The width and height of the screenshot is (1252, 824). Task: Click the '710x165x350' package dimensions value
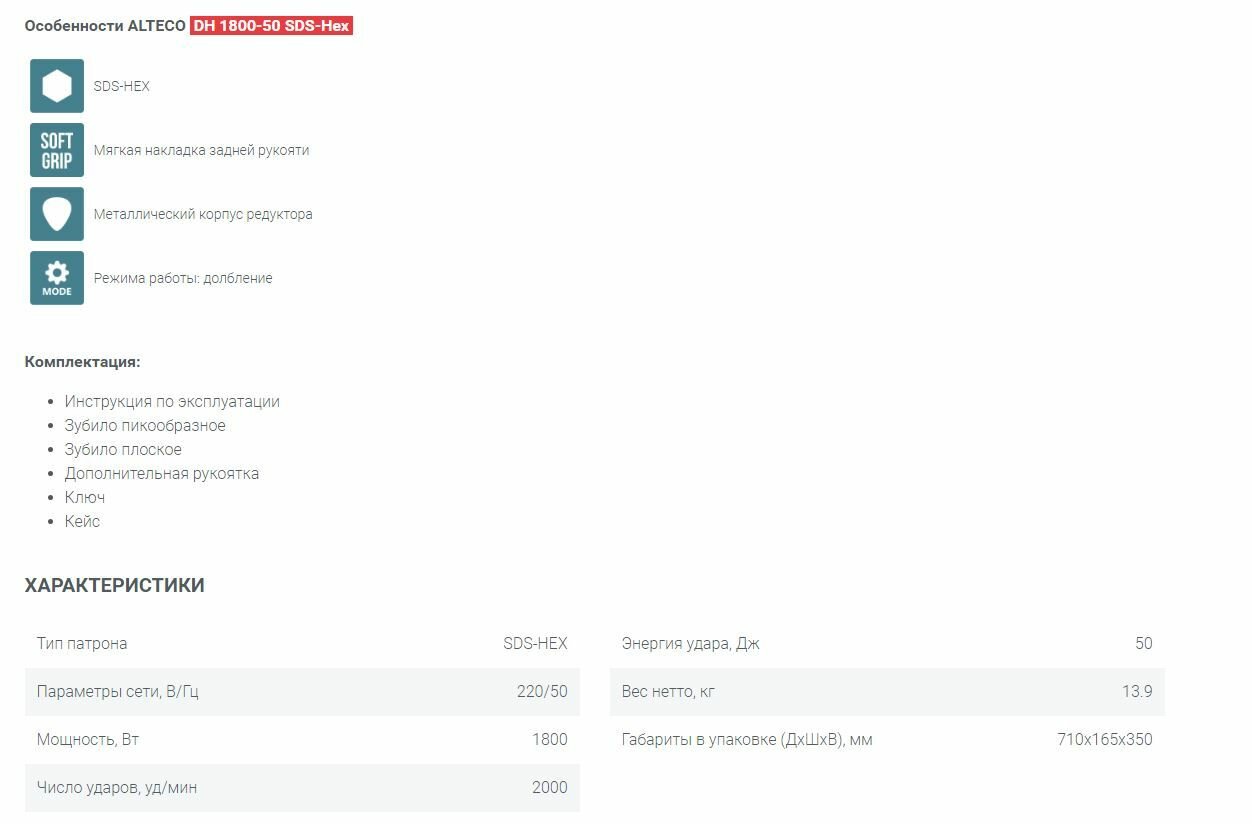pos(1105,740)
